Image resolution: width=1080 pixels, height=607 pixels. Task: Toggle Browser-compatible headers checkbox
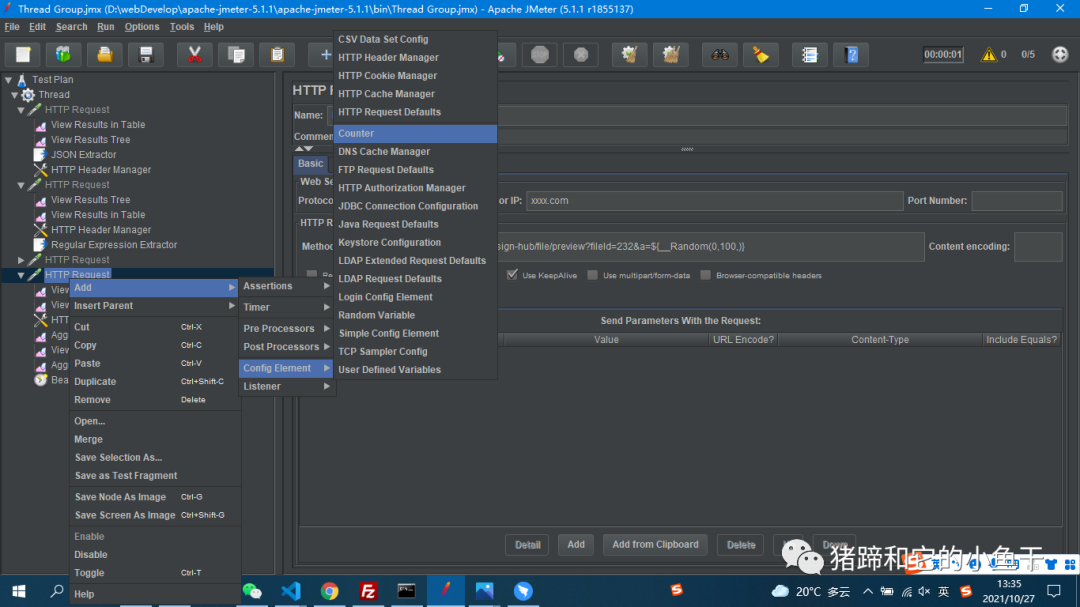pos(705,275)
